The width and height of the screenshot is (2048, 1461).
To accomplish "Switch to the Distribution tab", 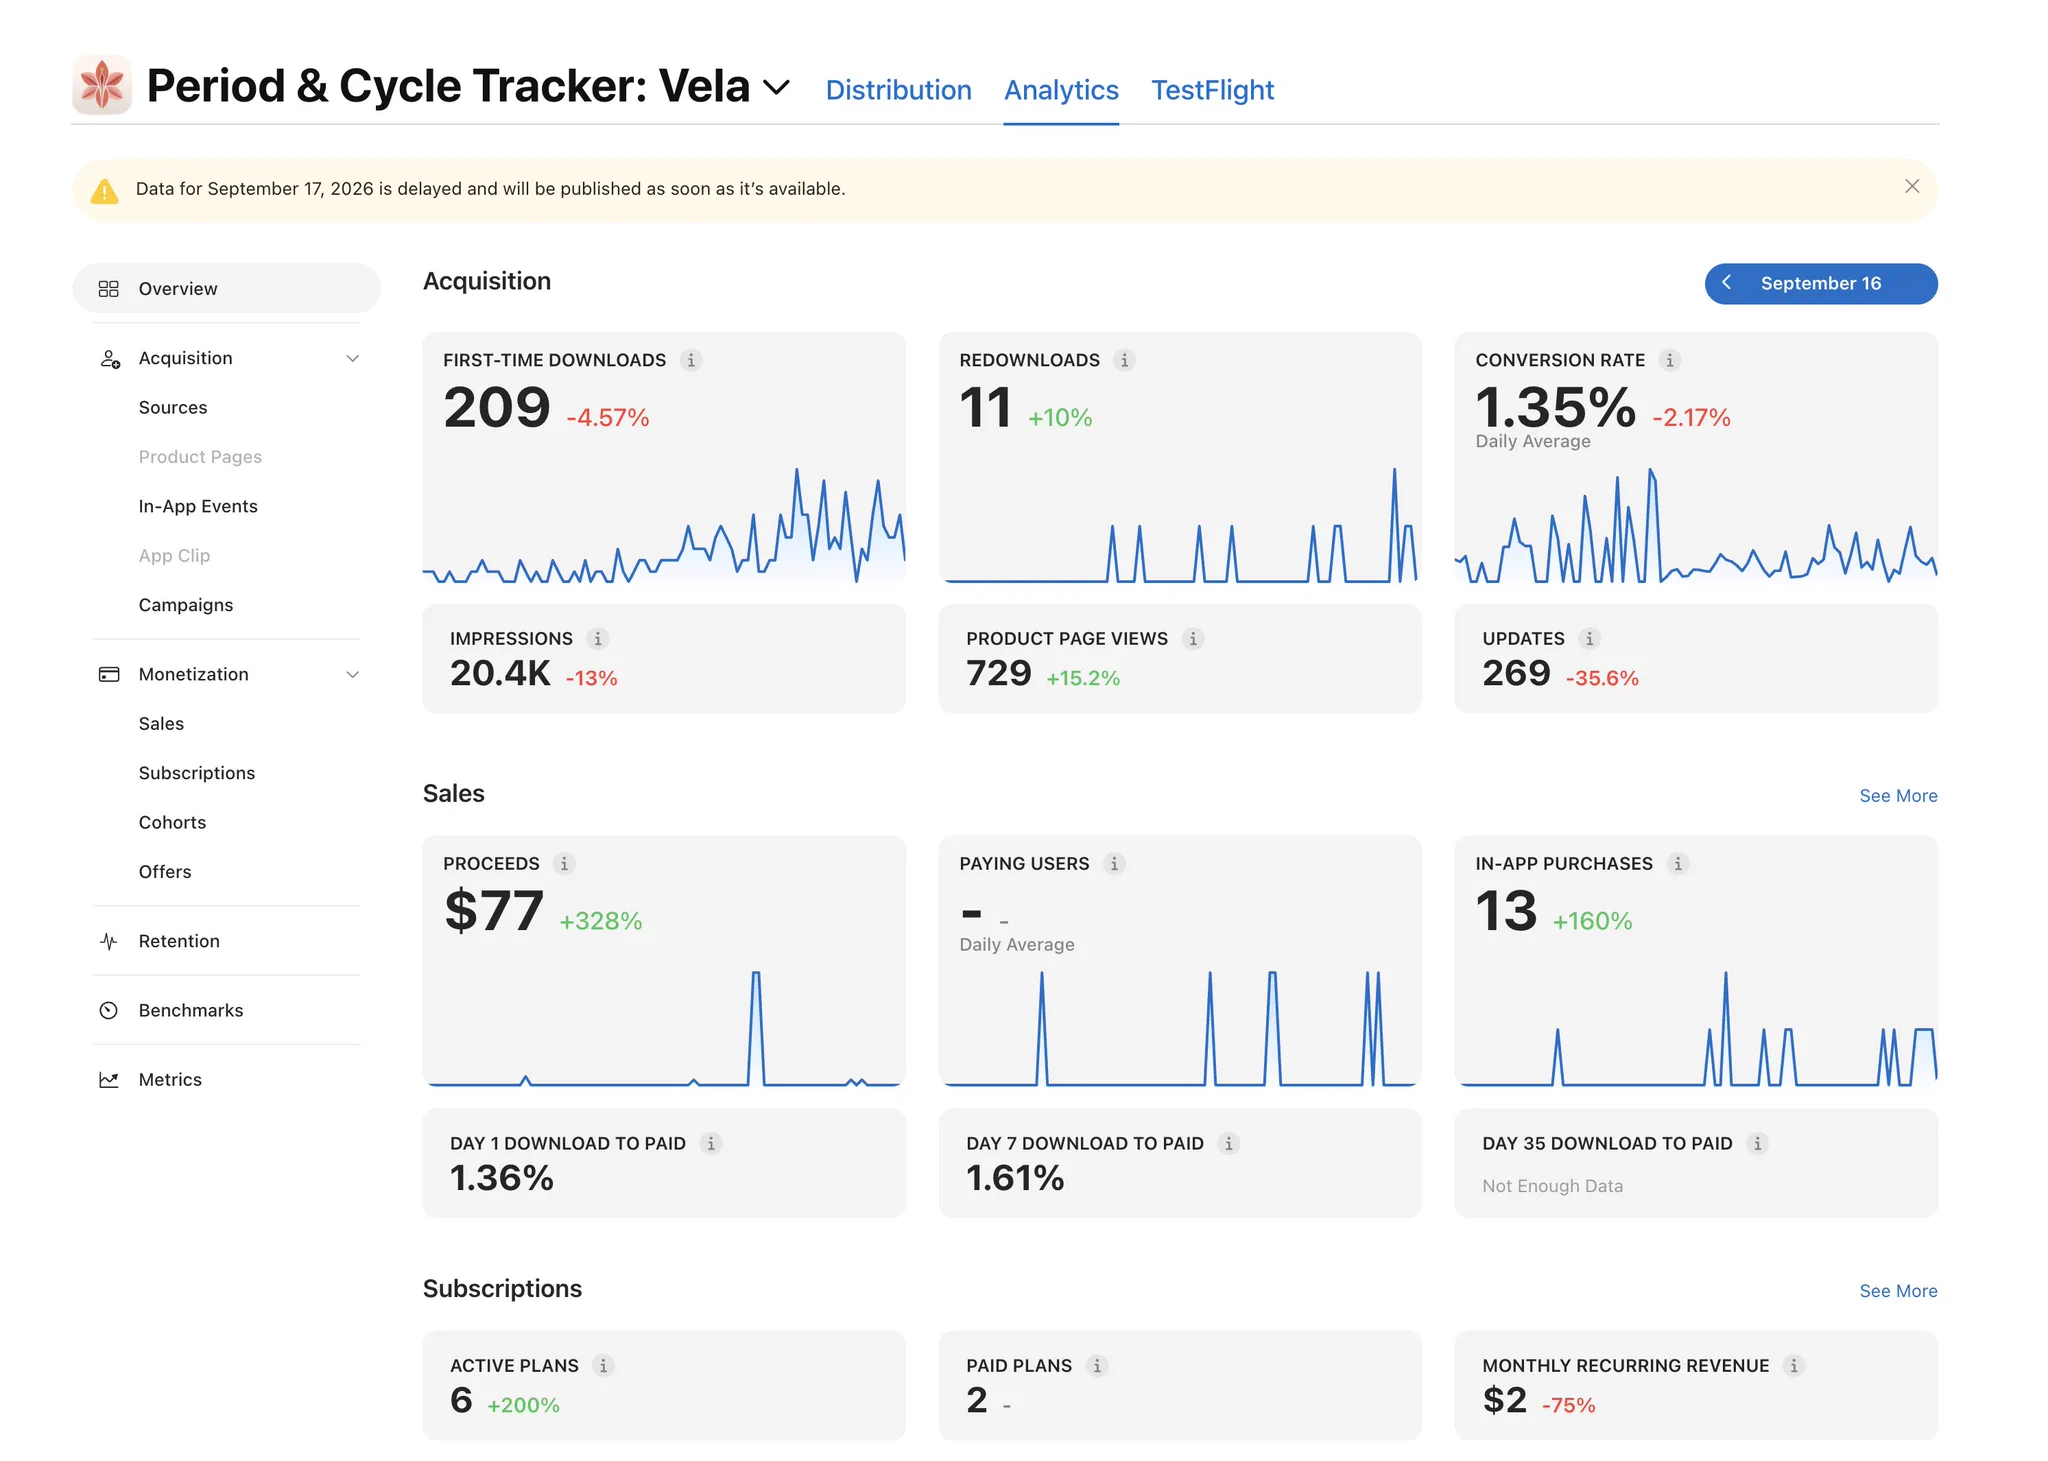I will 899,90.
